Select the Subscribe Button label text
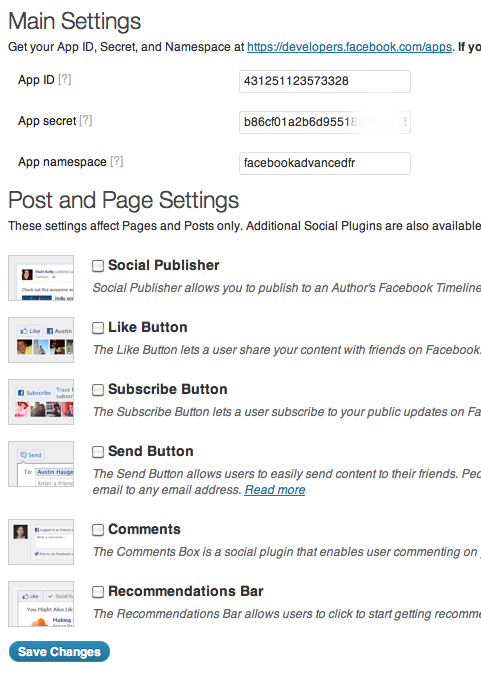The width and height of the screenshot is (481, 675). tap(168, 389)
